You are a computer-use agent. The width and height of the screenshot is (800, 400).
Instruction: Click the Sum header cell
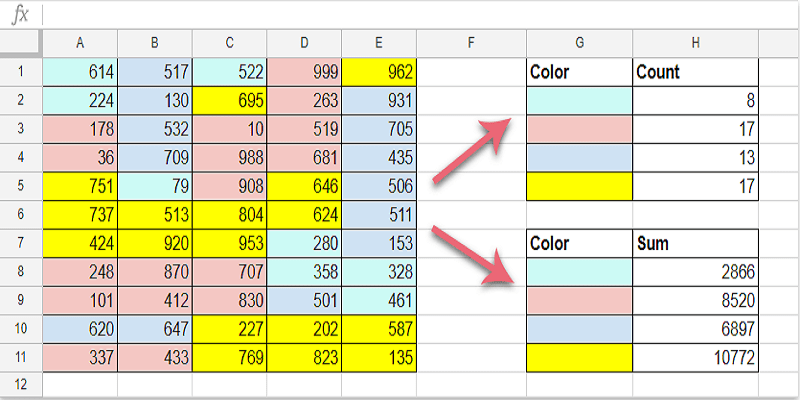click(x=696, y=242)
